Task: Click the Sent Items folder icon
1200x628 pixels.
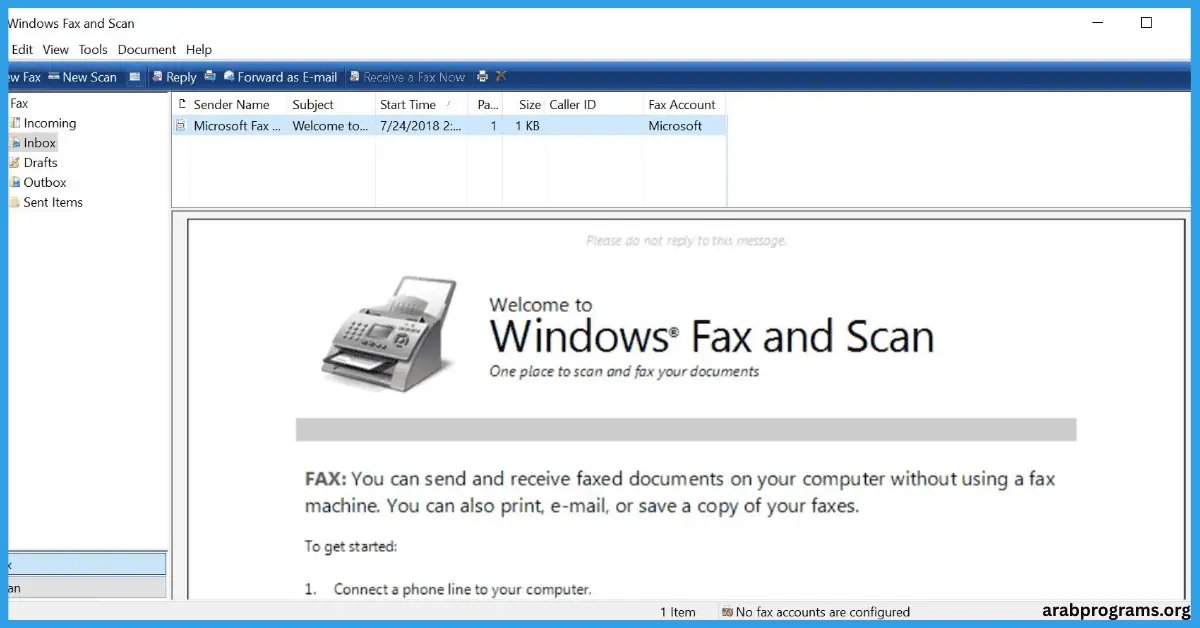Action: tap(14, 202)
